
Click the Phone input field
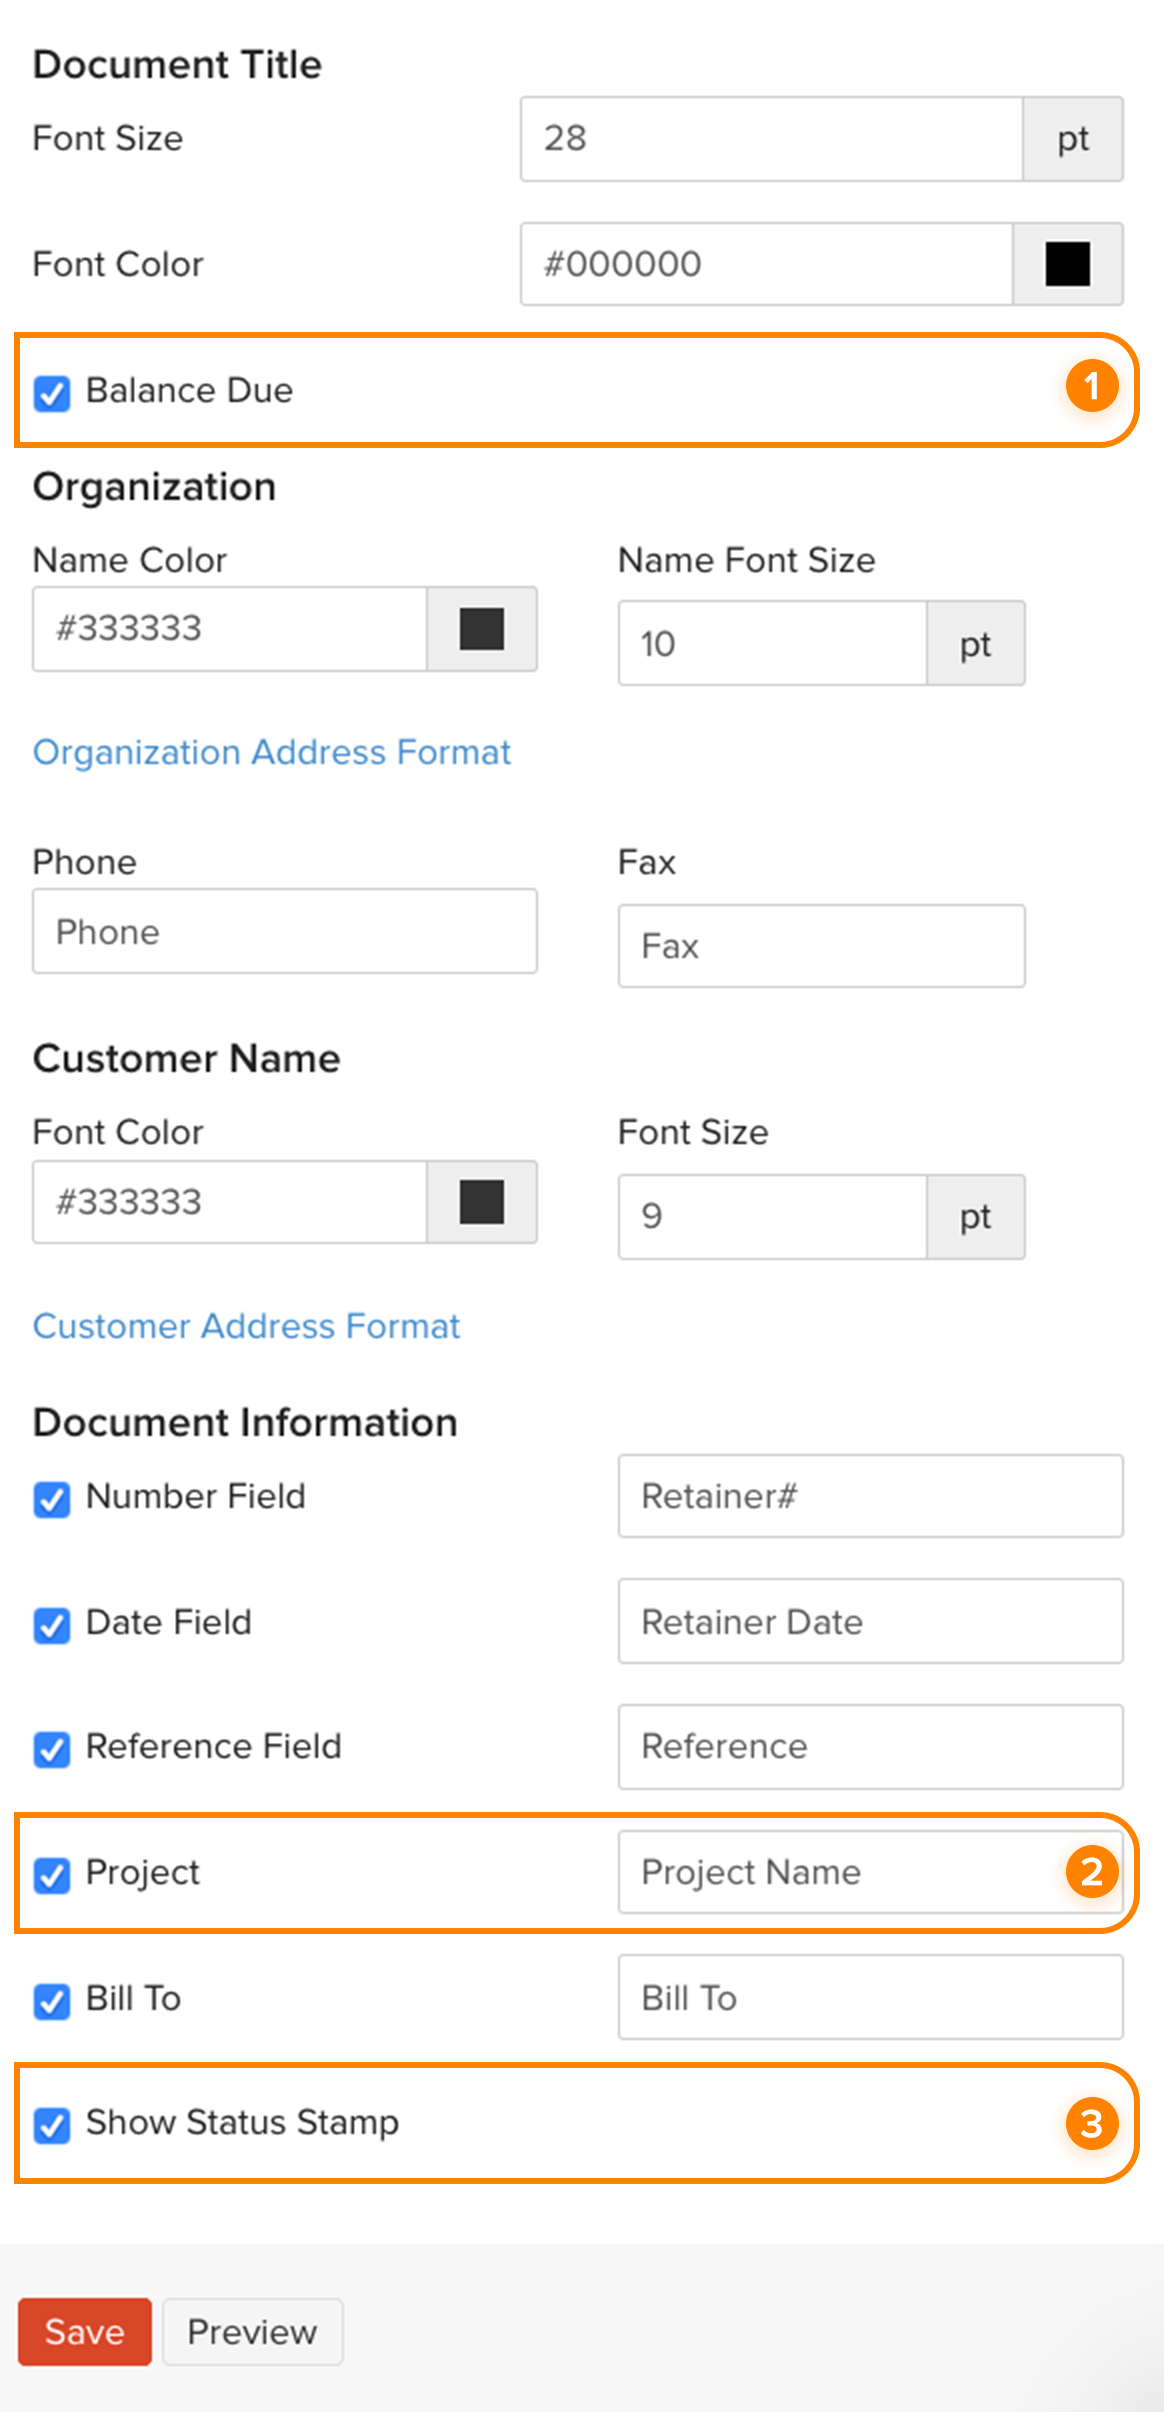pyautogui.click(x=284, y=932)
